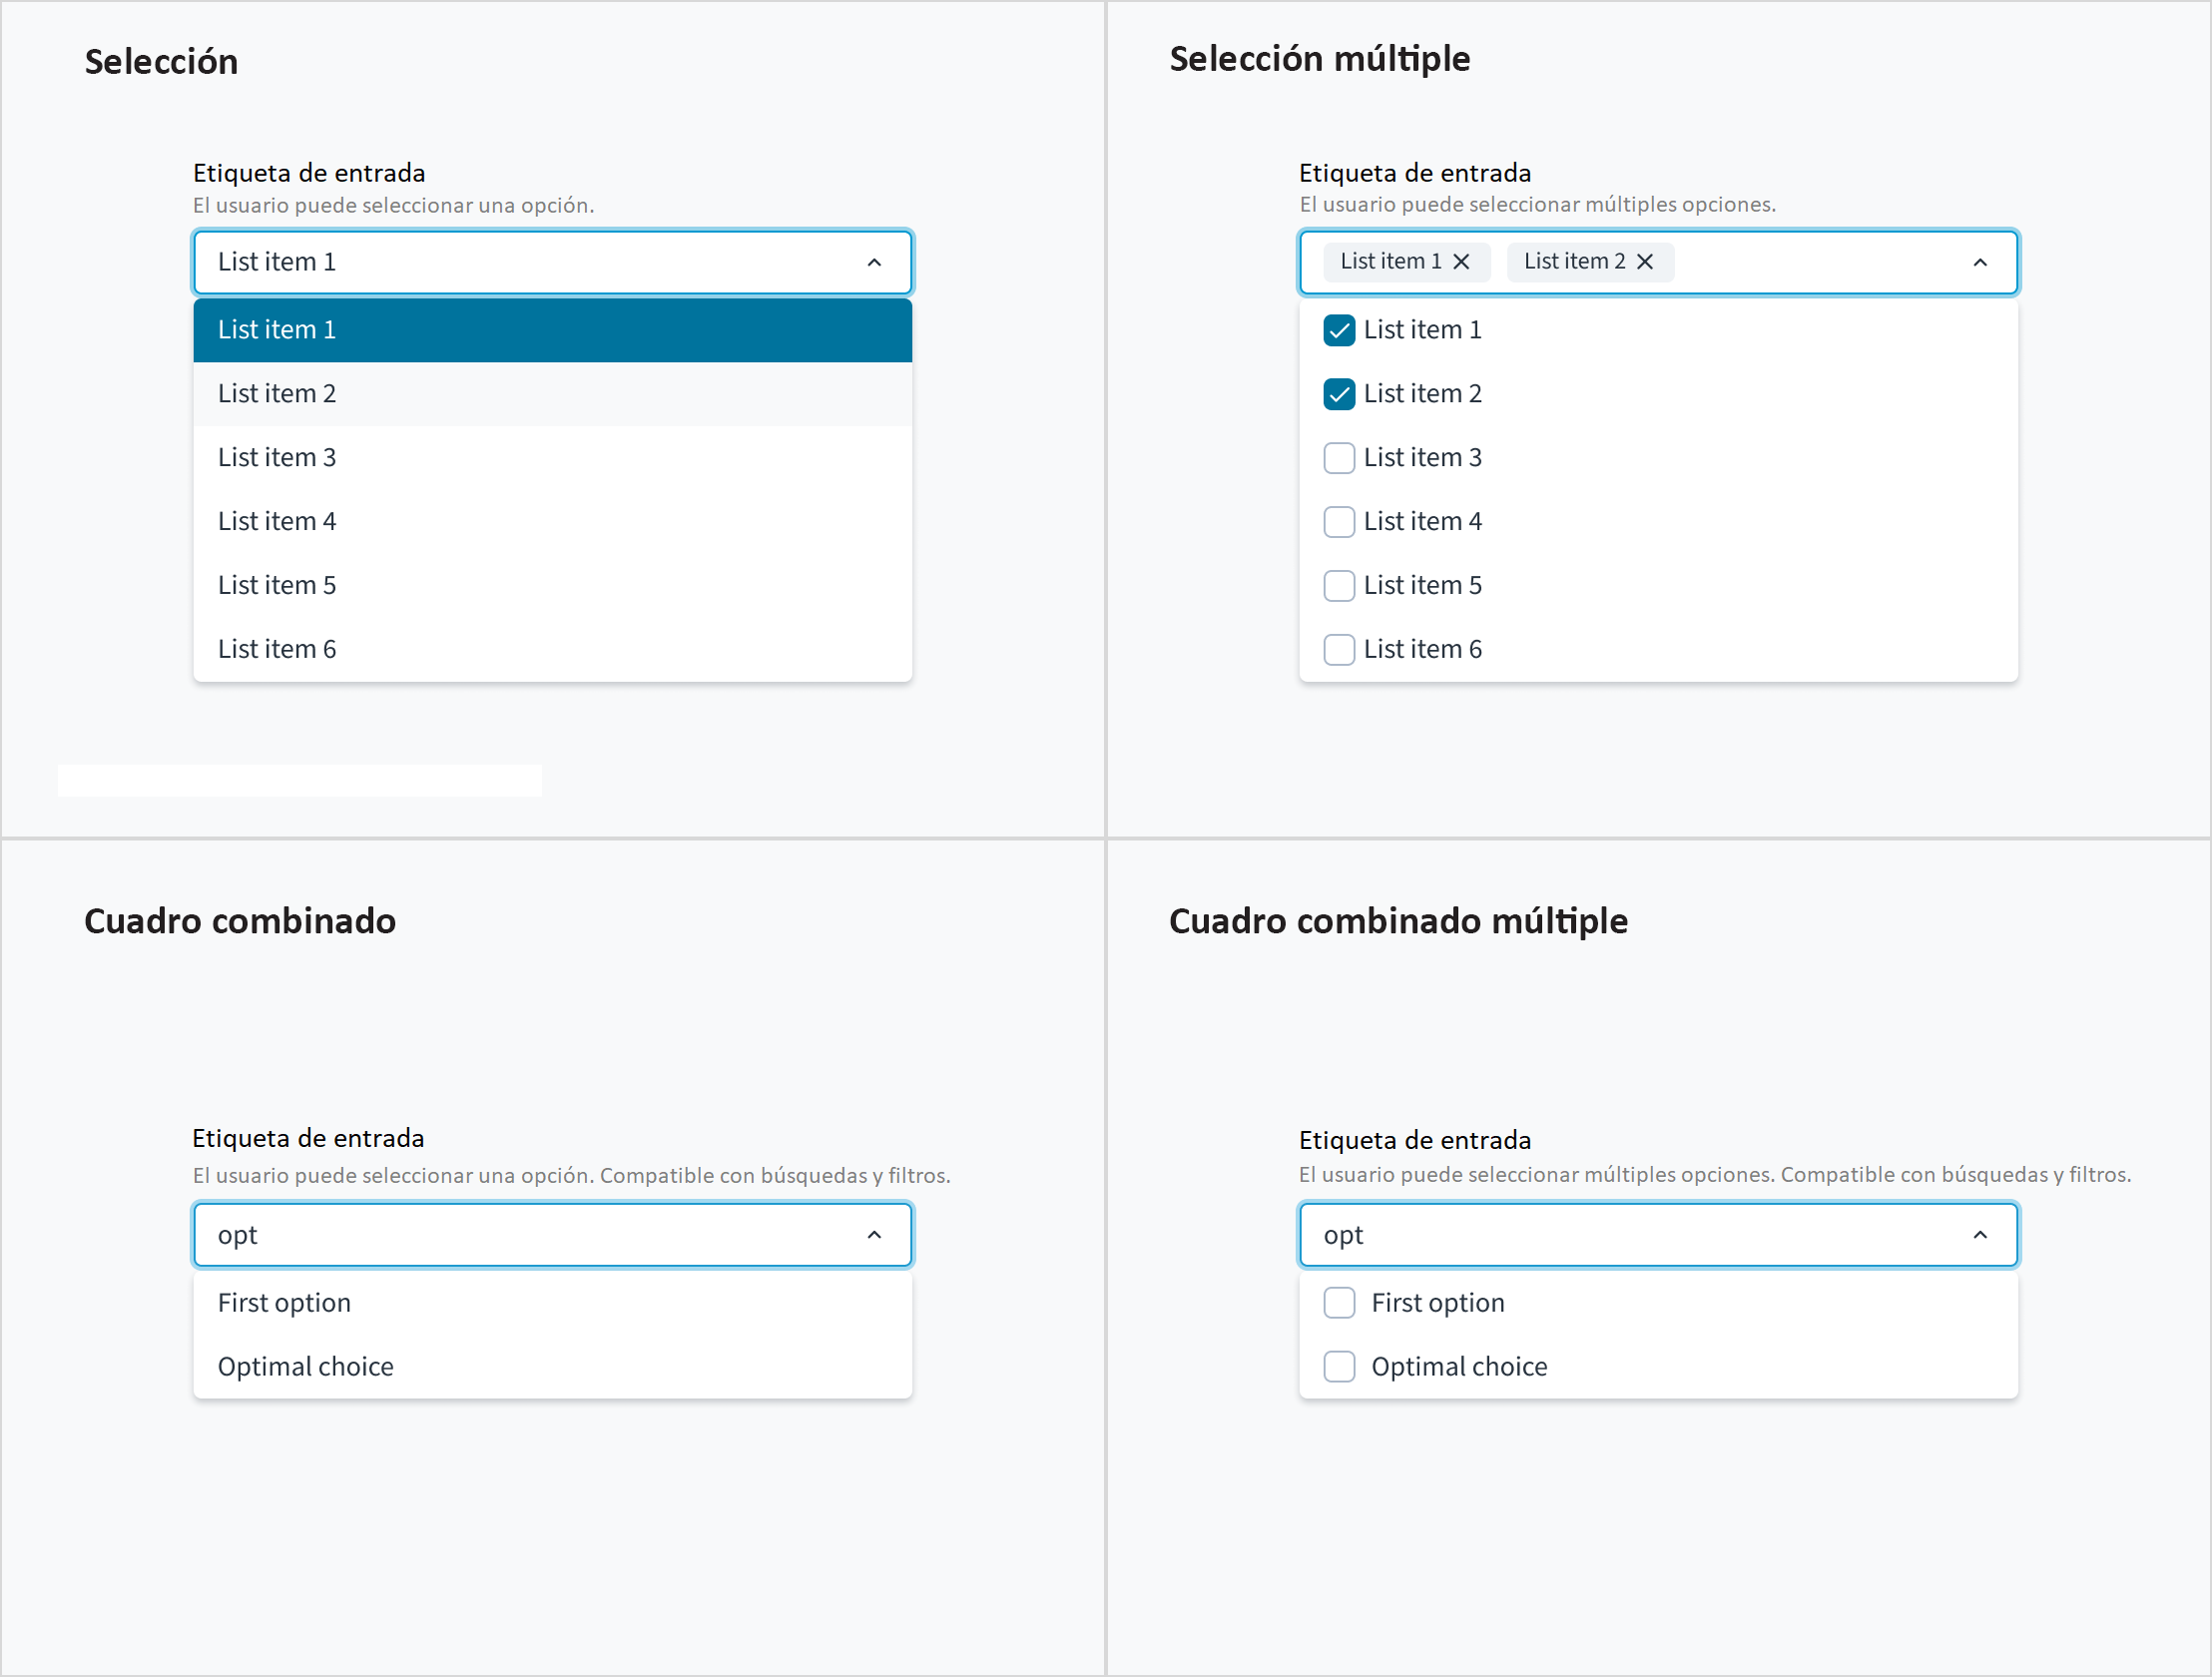Collapse the Selección múltiple chevron

(x=1980, y=262)
